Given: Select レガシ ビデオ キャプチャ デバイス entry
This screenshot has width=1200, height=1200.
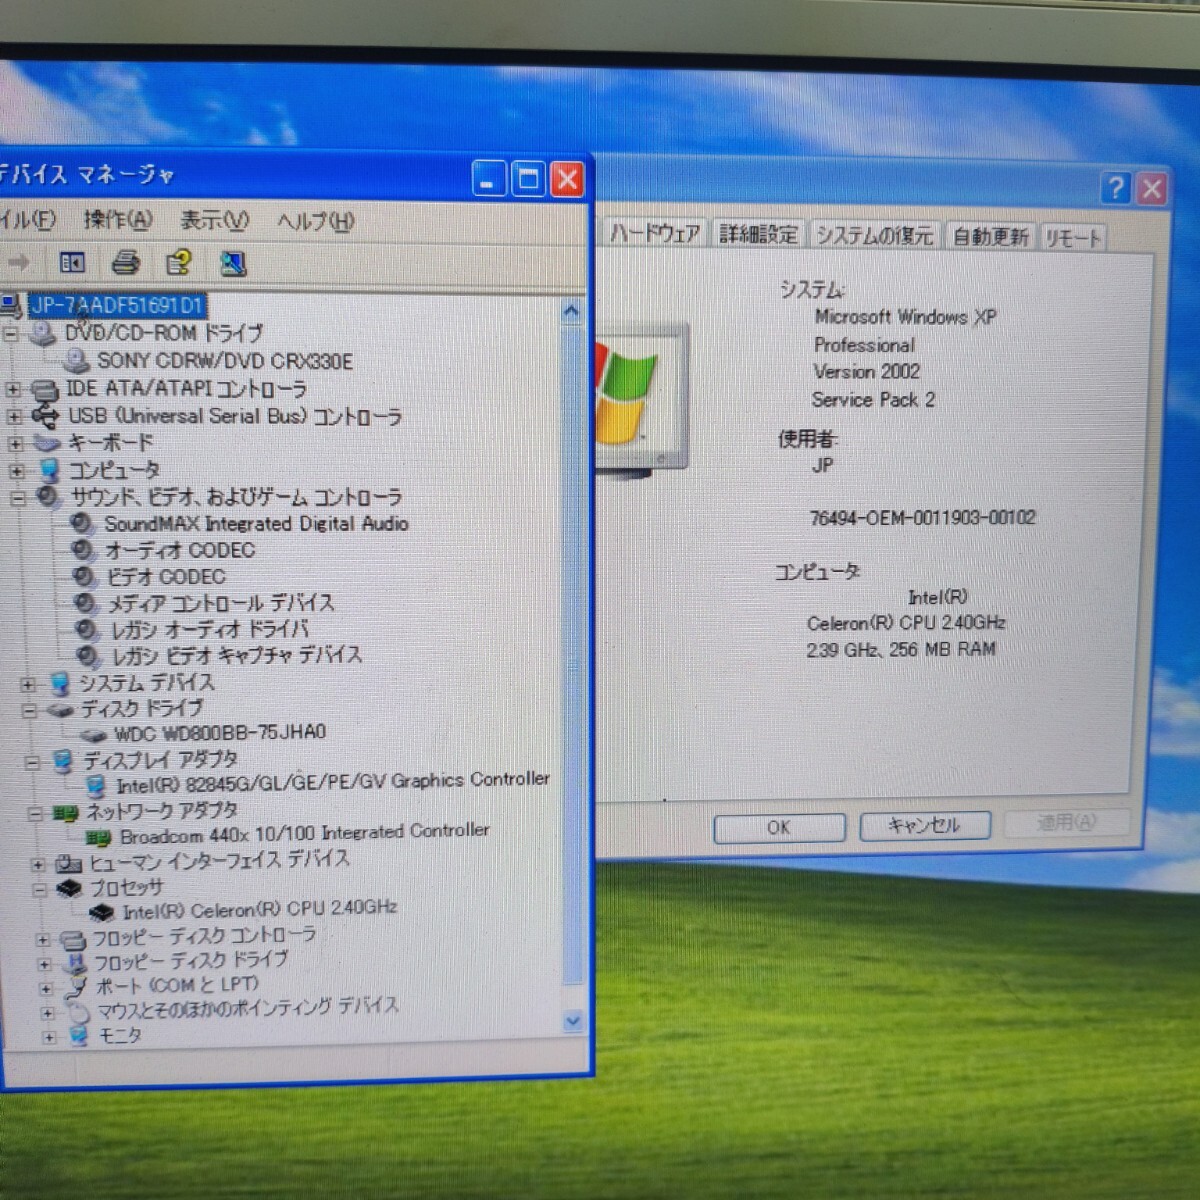Looking at the screenshot, I should click(x=236, y=656).
